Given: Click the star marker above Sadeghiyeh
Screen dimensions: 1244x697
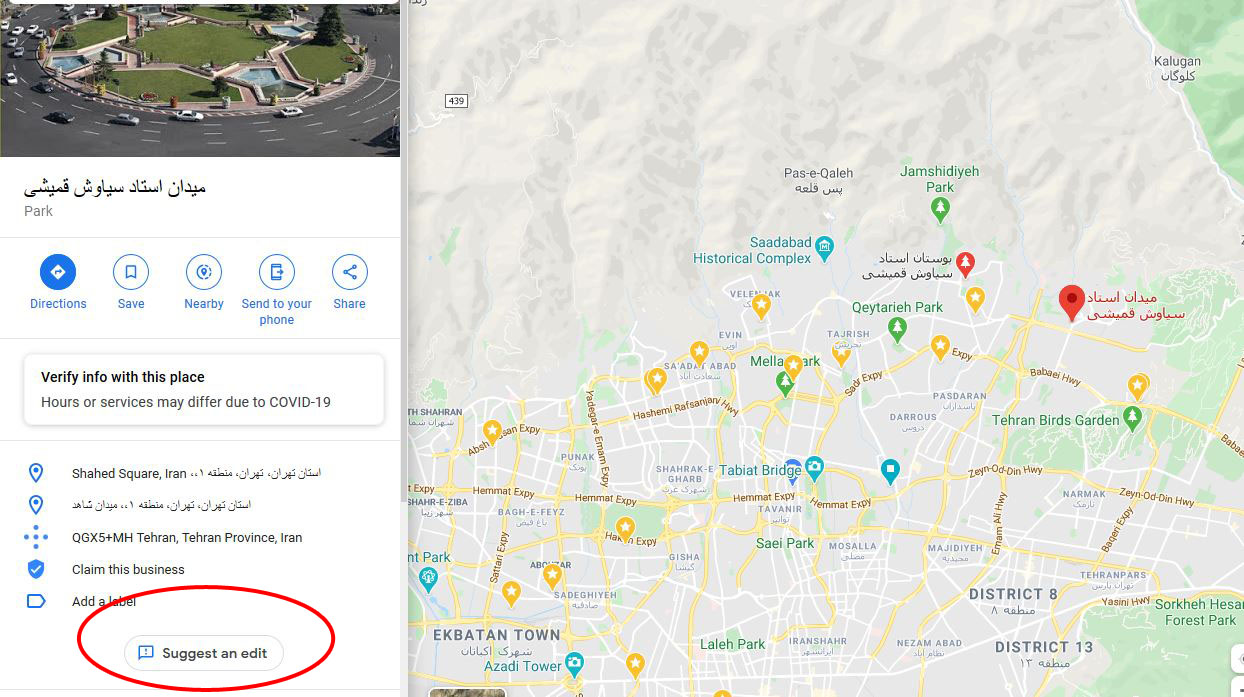Looking at the screenshot, I should [552, 575].
